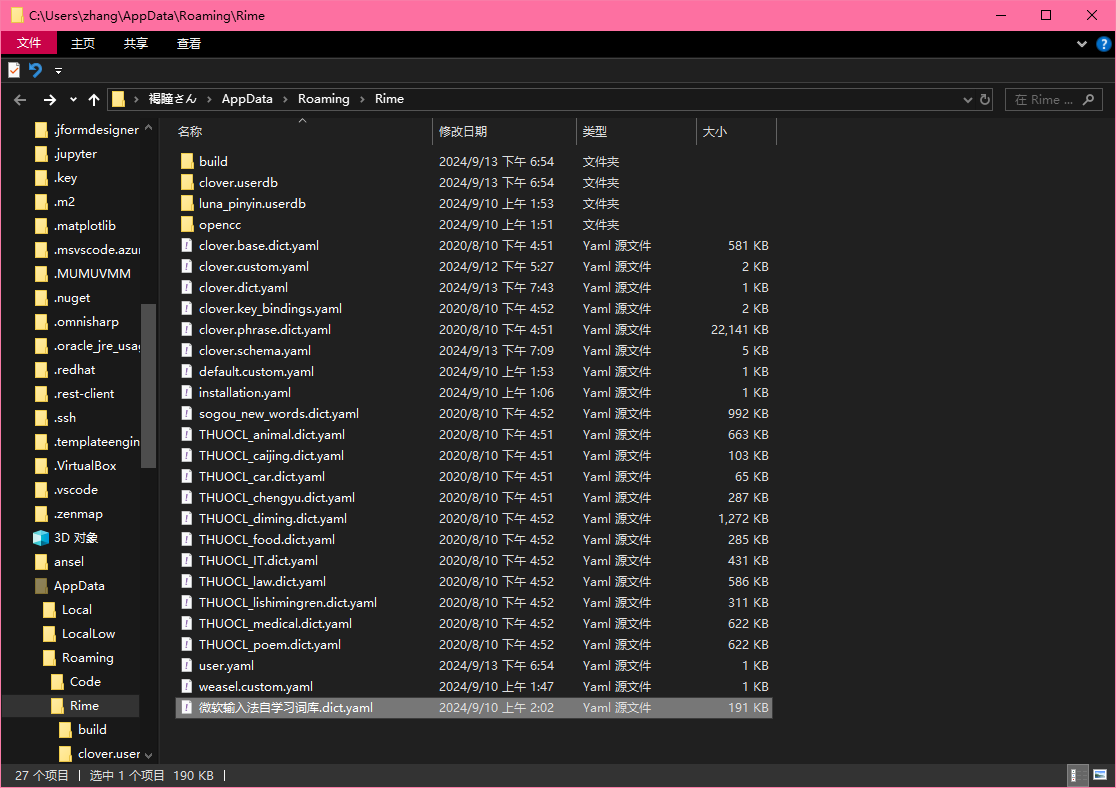
Task: Click the Undo icon in quick access toolbar
Action: click(35, 70)
